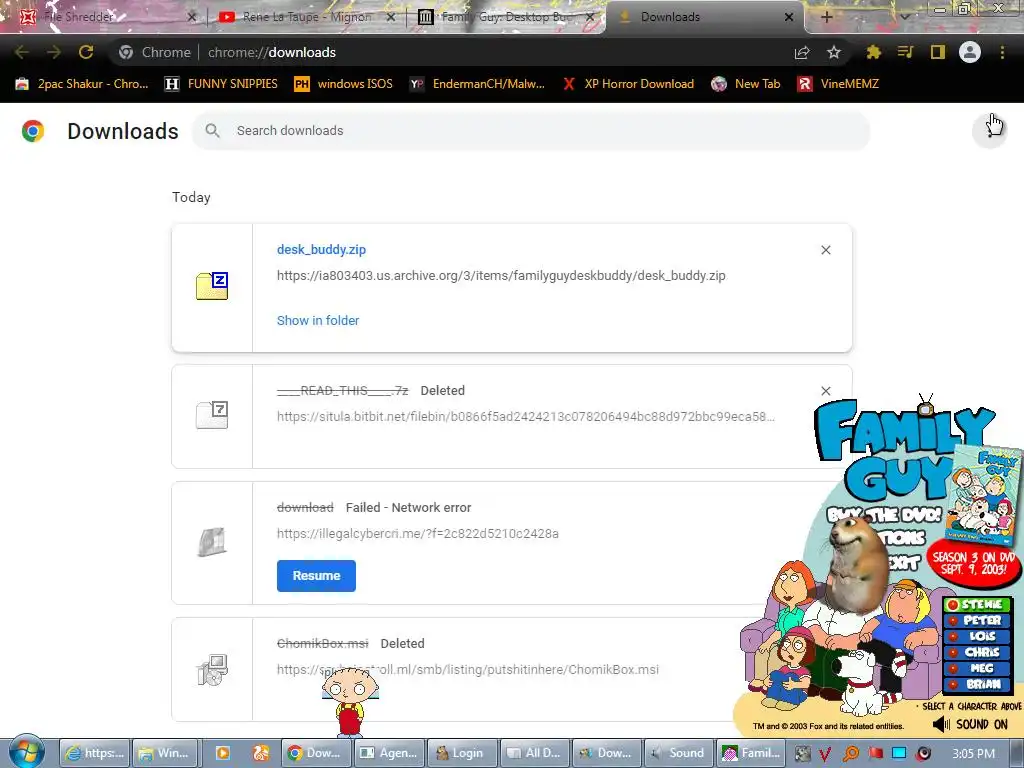Switch to Family Guy Desktop Buddy tab
1024x768 pixels.
point(506,17)
